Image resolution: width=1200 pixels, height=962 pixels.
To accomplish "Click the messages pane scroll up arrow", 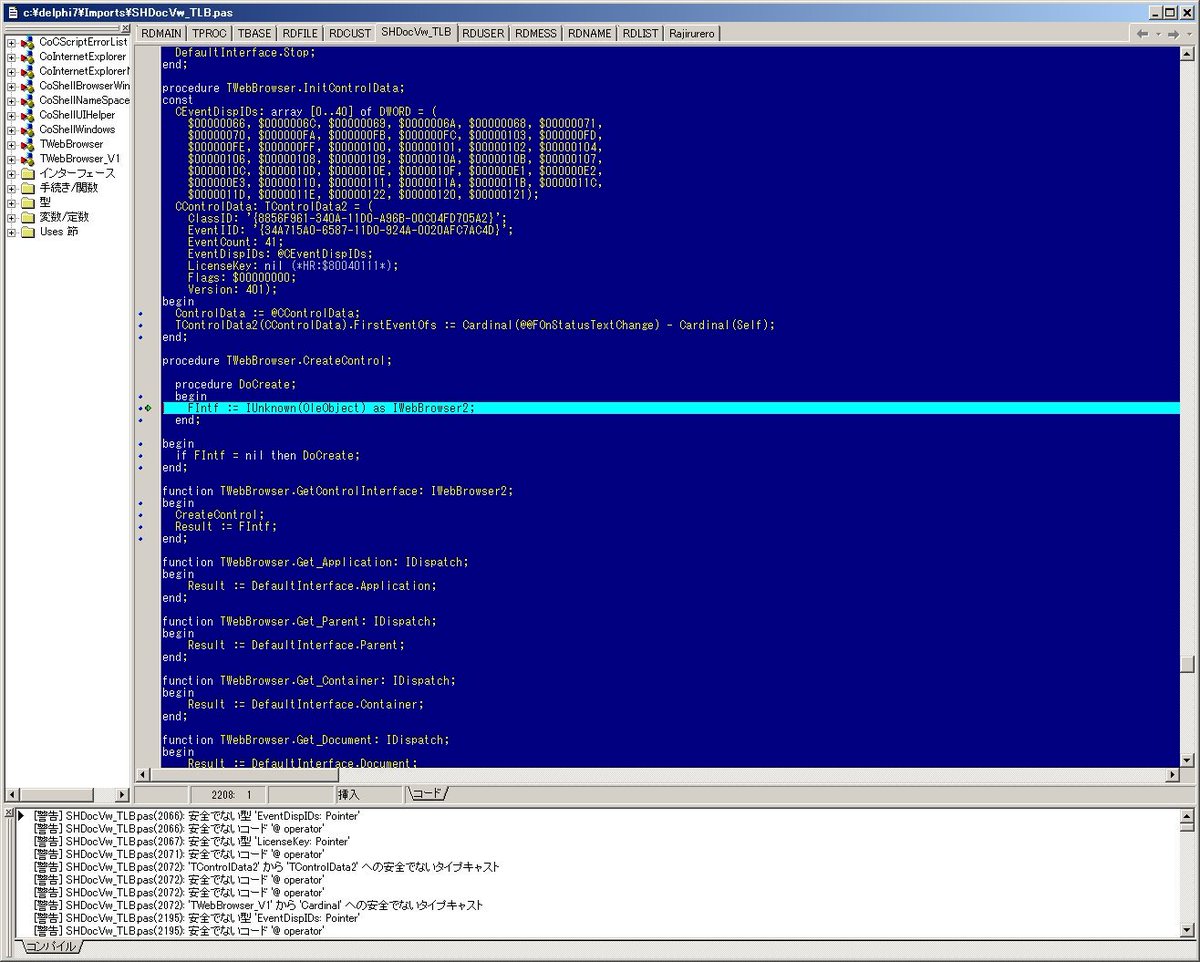I will point(1187,816).
